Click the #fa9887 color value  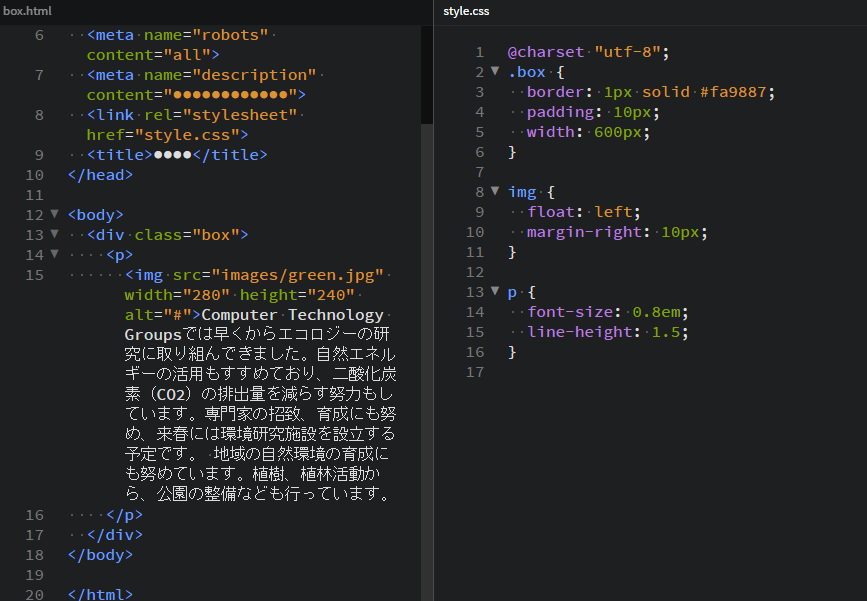click(733, 92)
